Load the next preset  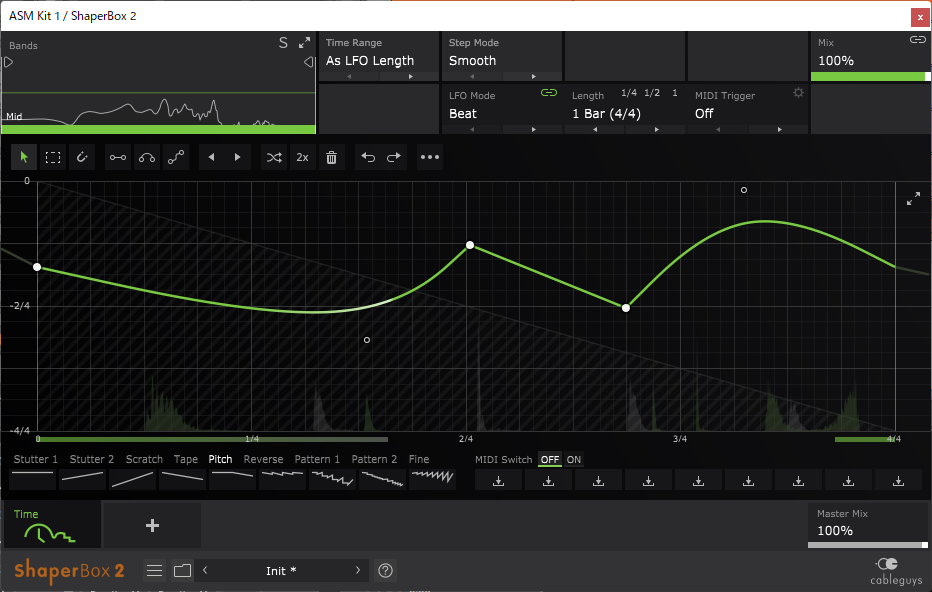click(x=358, y=570)
